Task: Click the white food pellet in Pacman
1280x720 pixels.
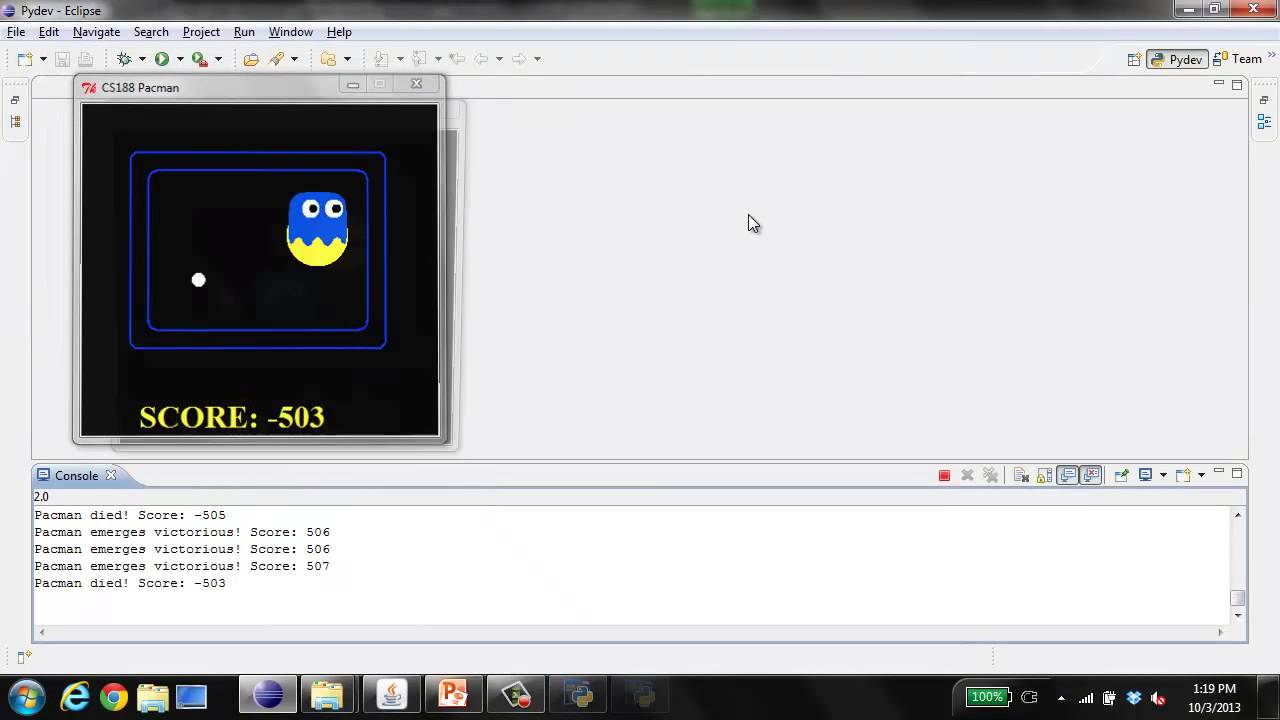Action: (x=198, y=280)
